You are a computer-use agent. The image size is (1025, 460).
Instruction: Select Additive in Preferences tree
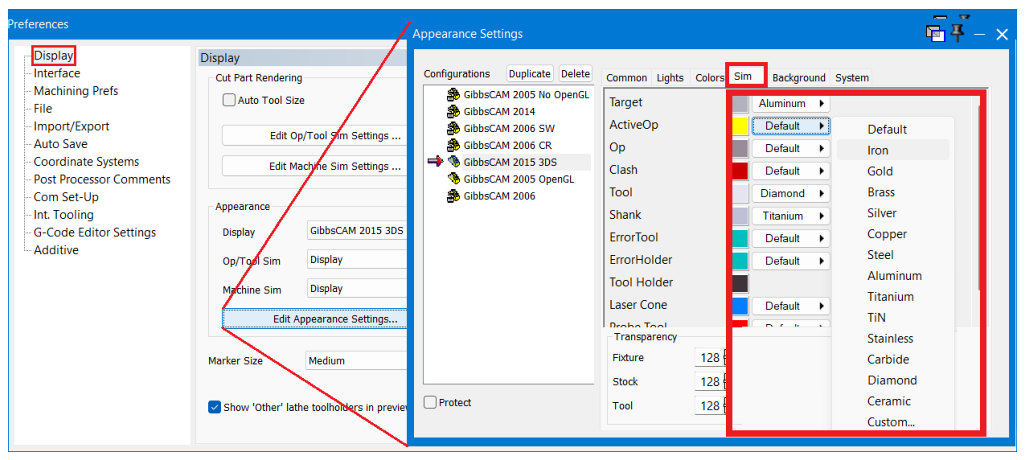point(56,250)
